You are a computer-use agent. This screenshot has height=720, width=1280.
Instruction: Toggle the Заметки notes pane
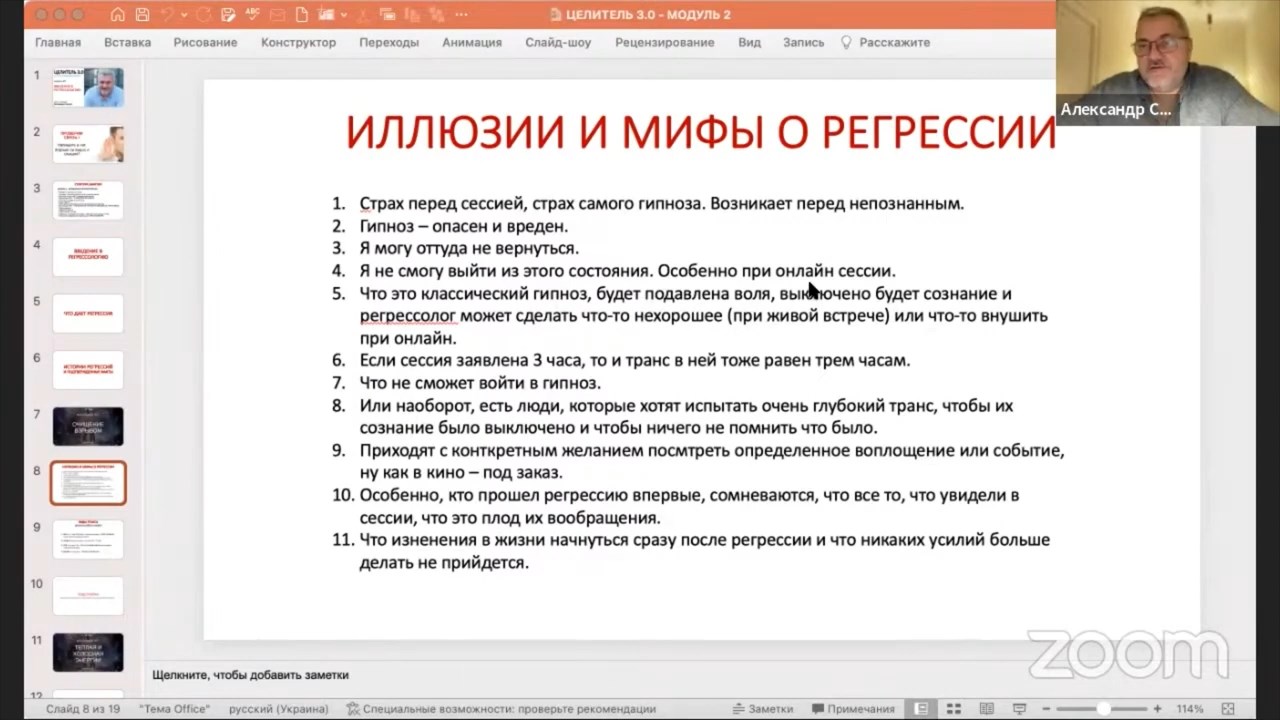click(x=763, y=709)
